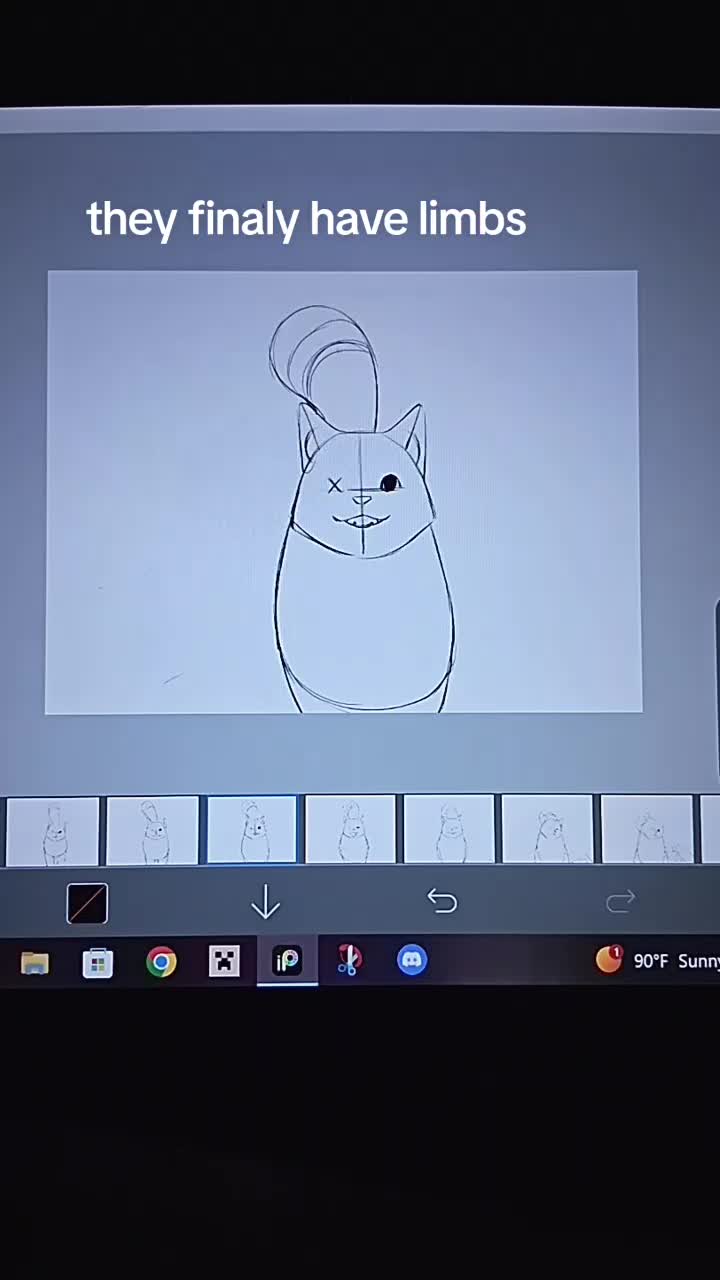Viewport: 720px width, 1280px height.
Task: Click the greyed-out redo arrow
Action: (x=620, y=901)
